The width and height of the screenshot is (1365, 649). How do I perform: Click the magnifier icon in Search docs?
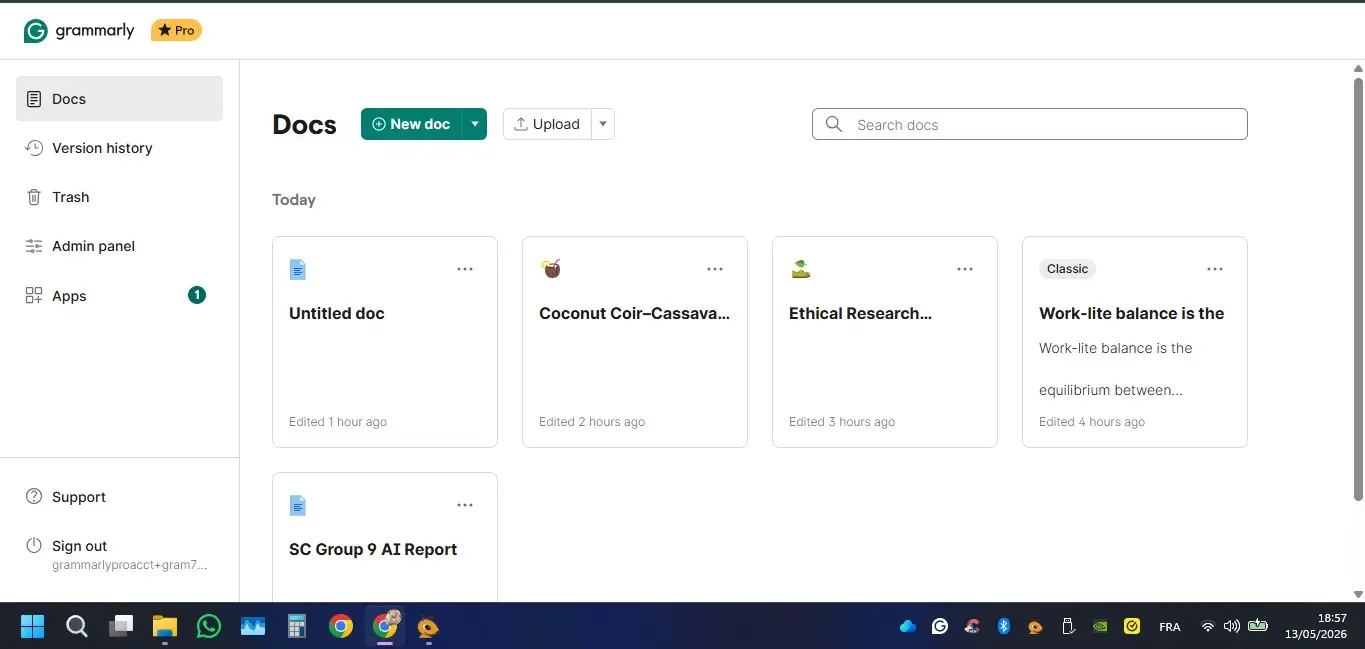click(834, 124)
